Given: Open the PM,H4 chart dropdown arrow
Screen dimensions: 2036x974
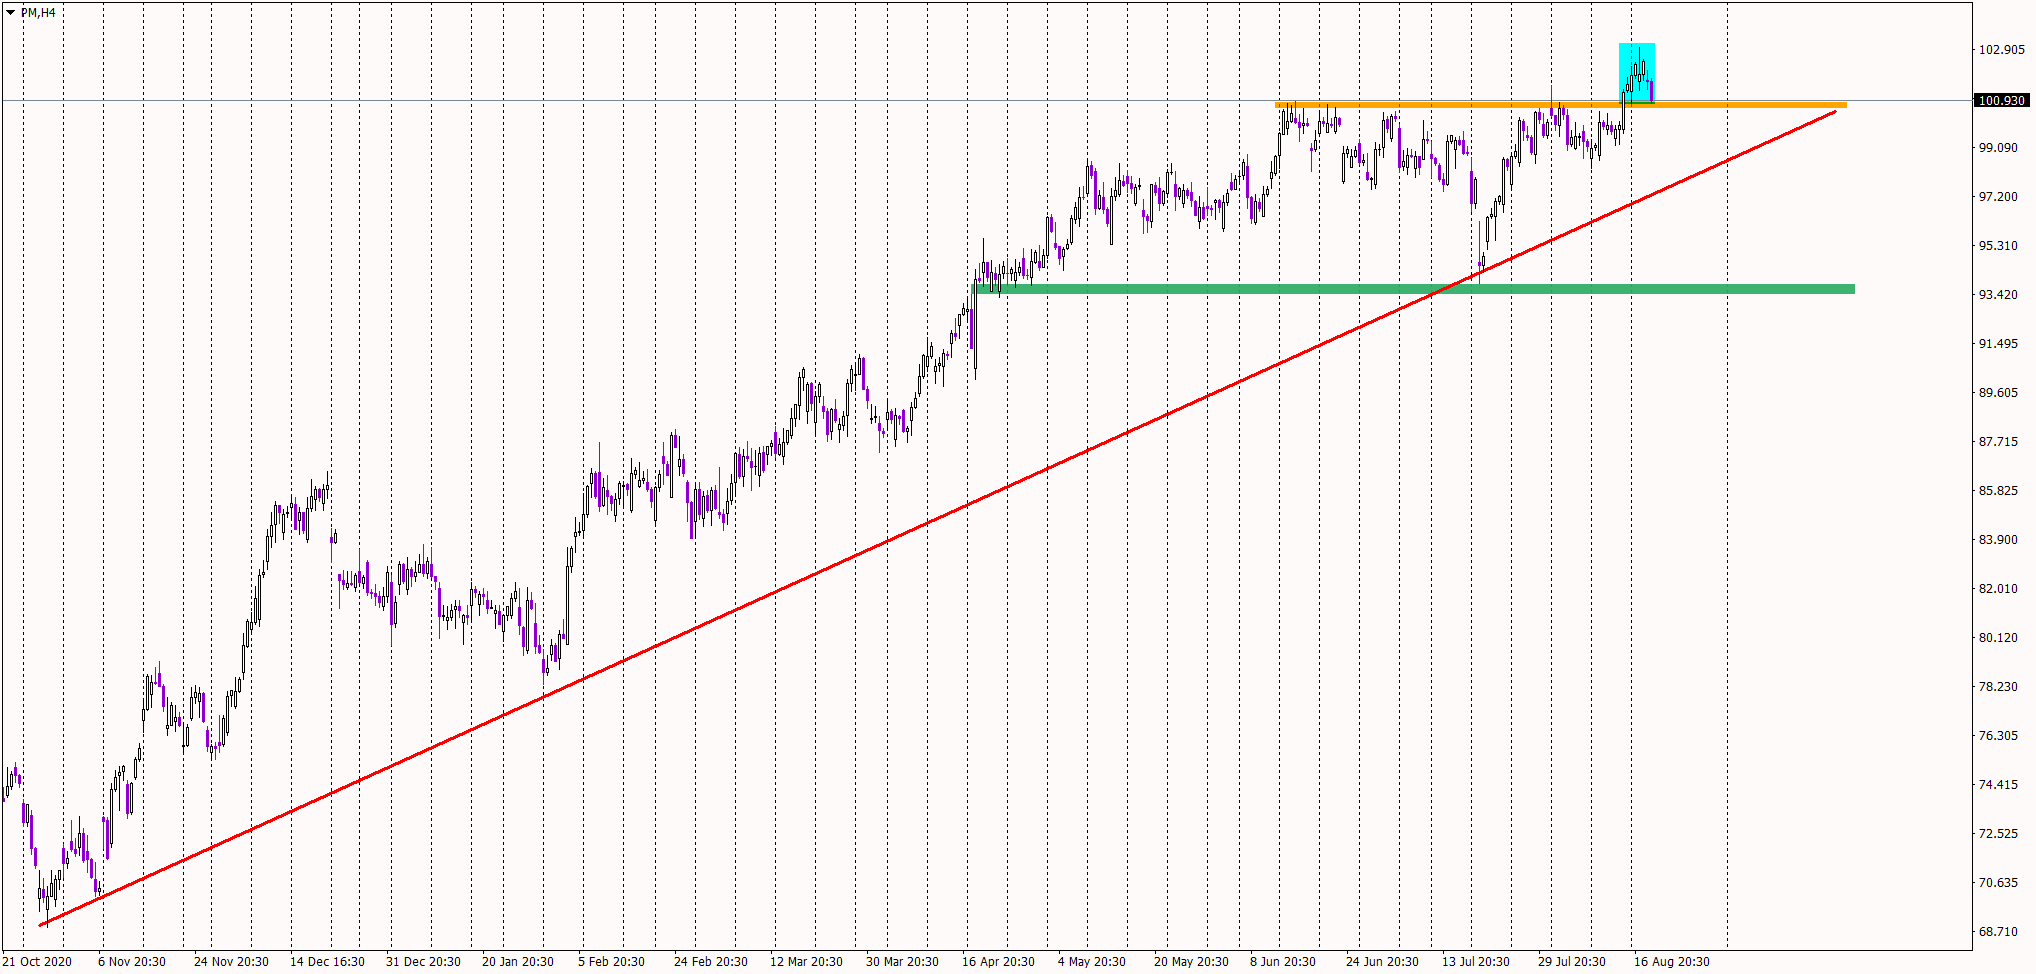Looking at the screenshot, I should 10,12.
